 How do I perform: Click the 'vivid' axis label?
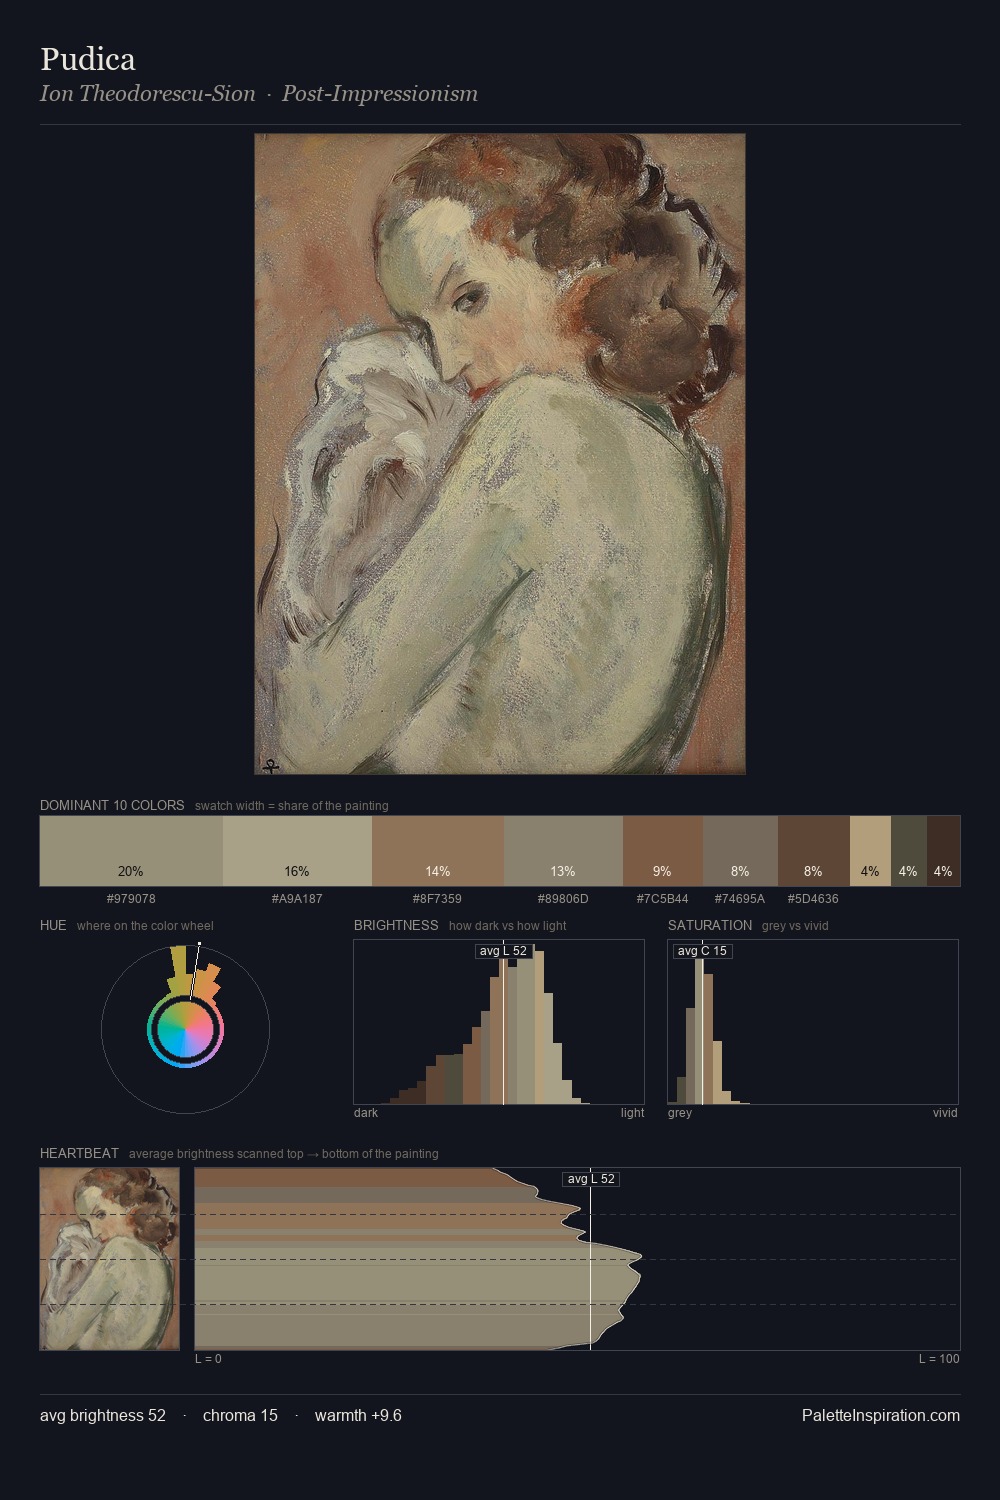point(945,1113)
